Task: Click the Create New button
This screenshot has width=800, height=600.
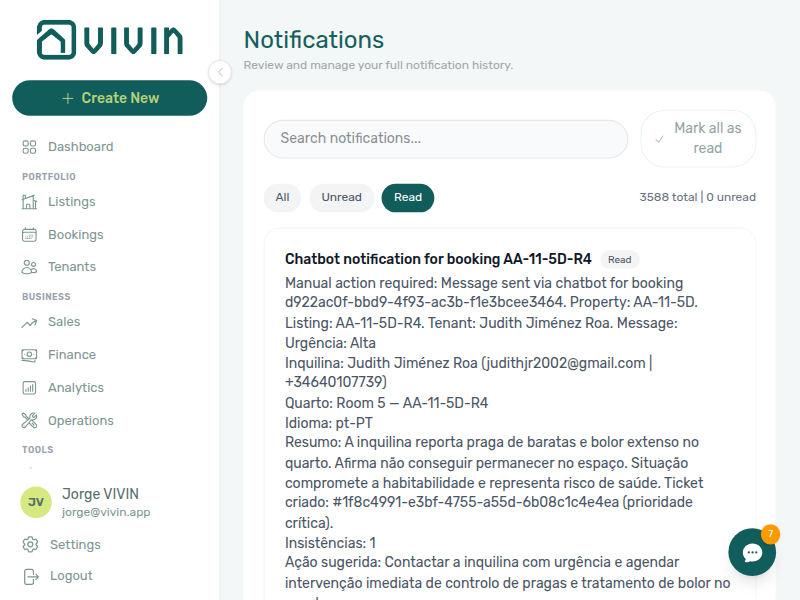Action: point(110,98)
